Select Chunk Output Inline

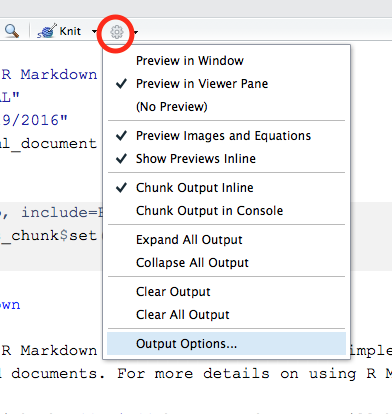226,188
